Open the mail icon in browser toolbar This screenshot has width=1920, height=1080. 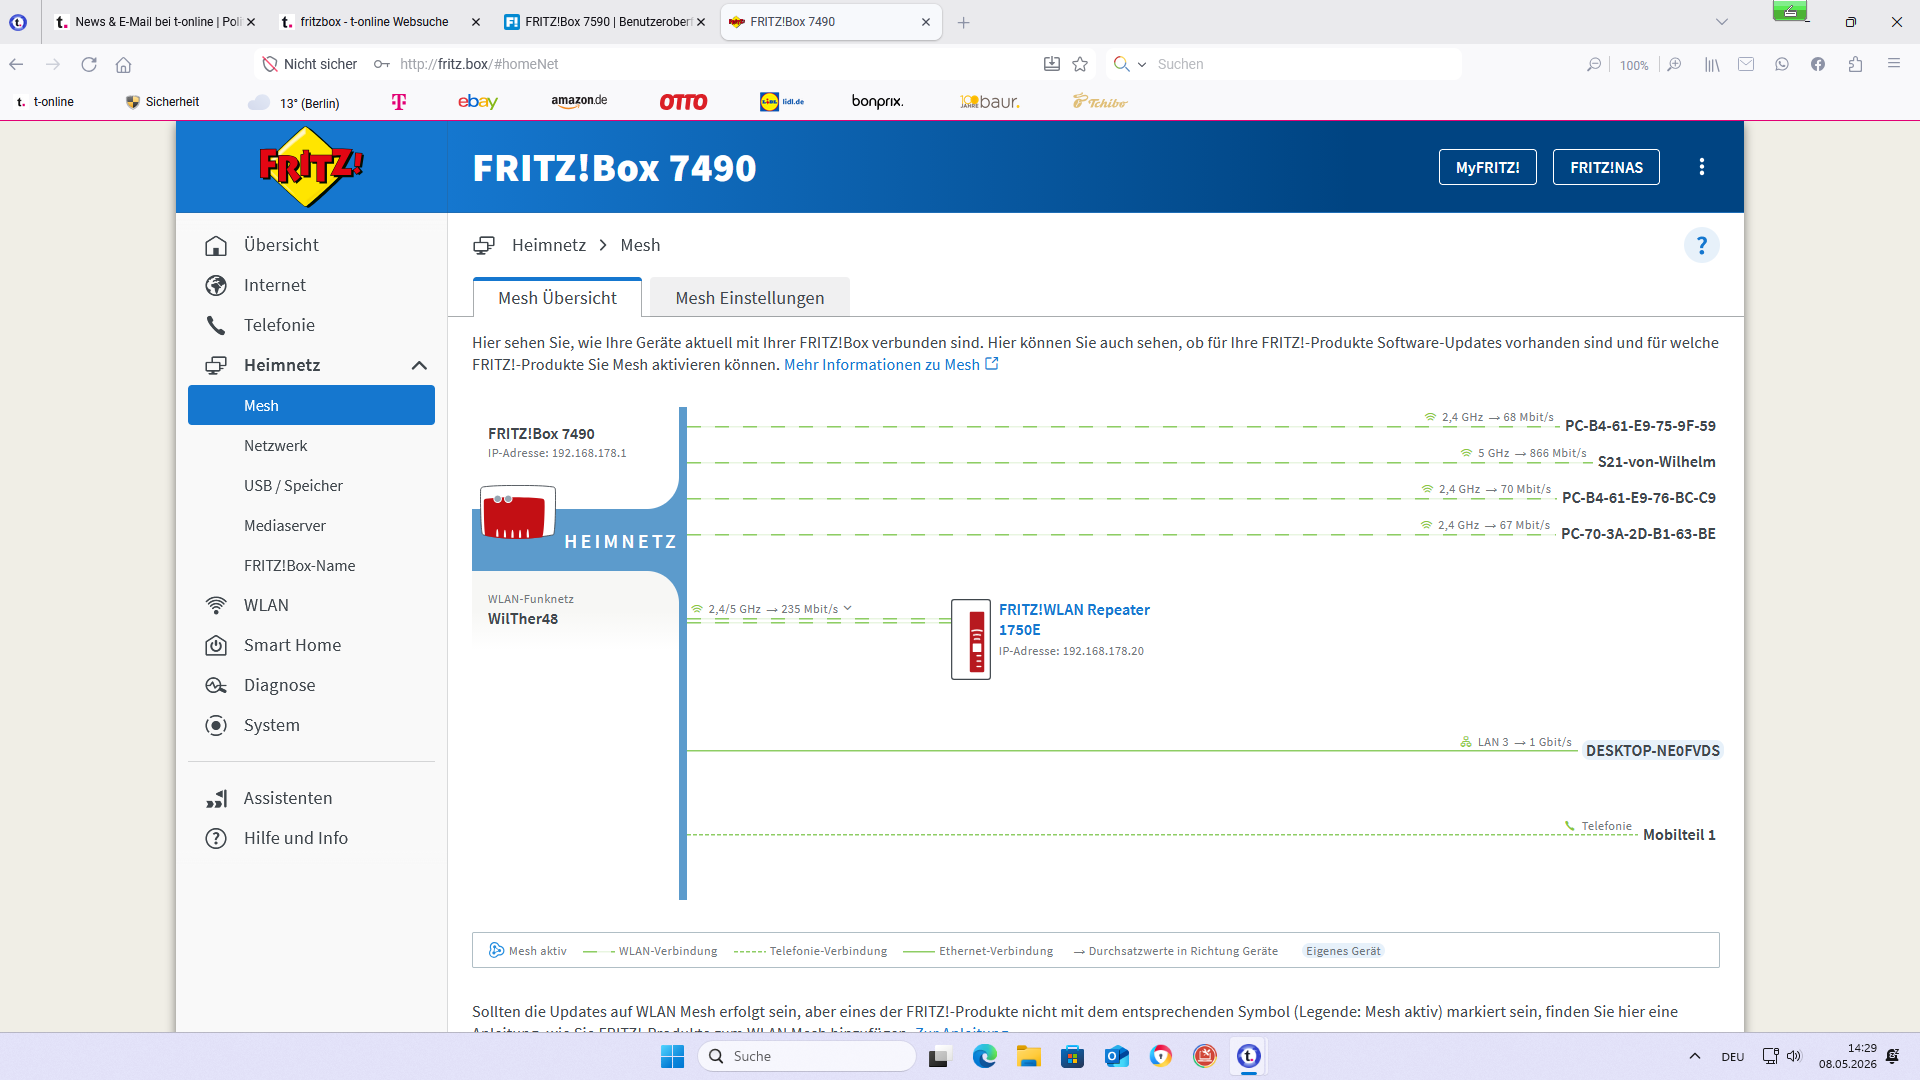point(1746,64)
